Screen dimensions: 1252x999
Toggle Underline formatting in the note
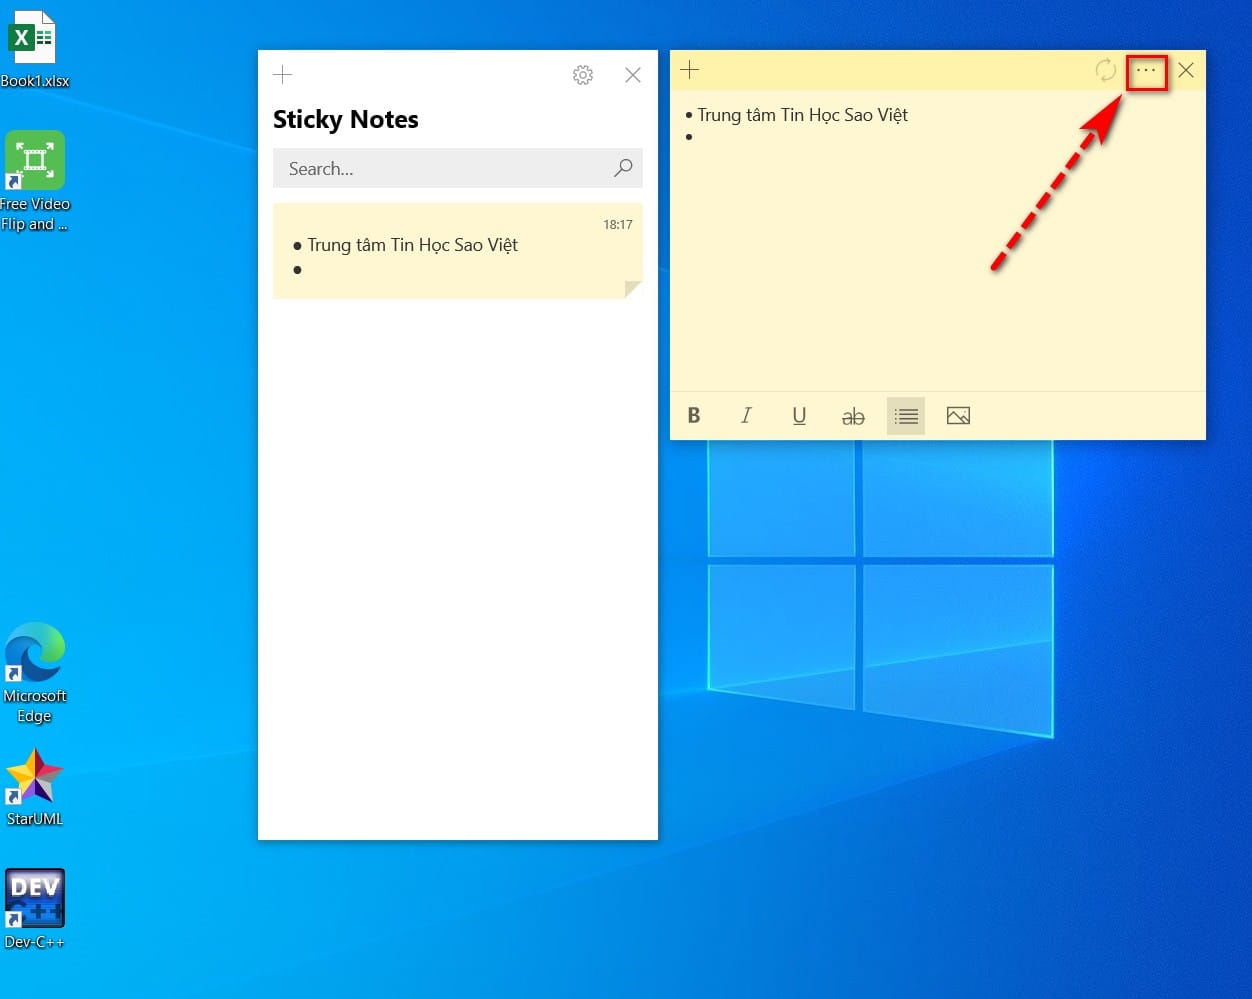coord(799,416)
